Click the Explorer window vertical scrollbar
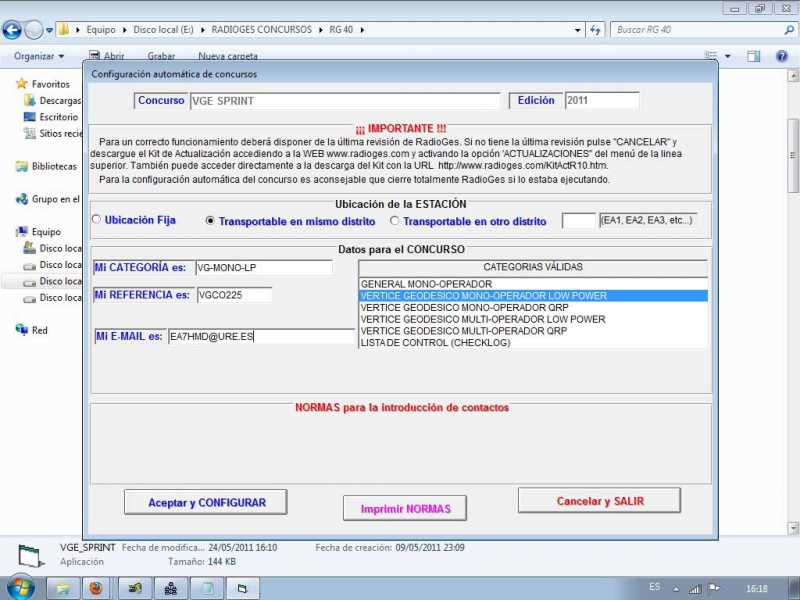800x600 pixels. 793,150
